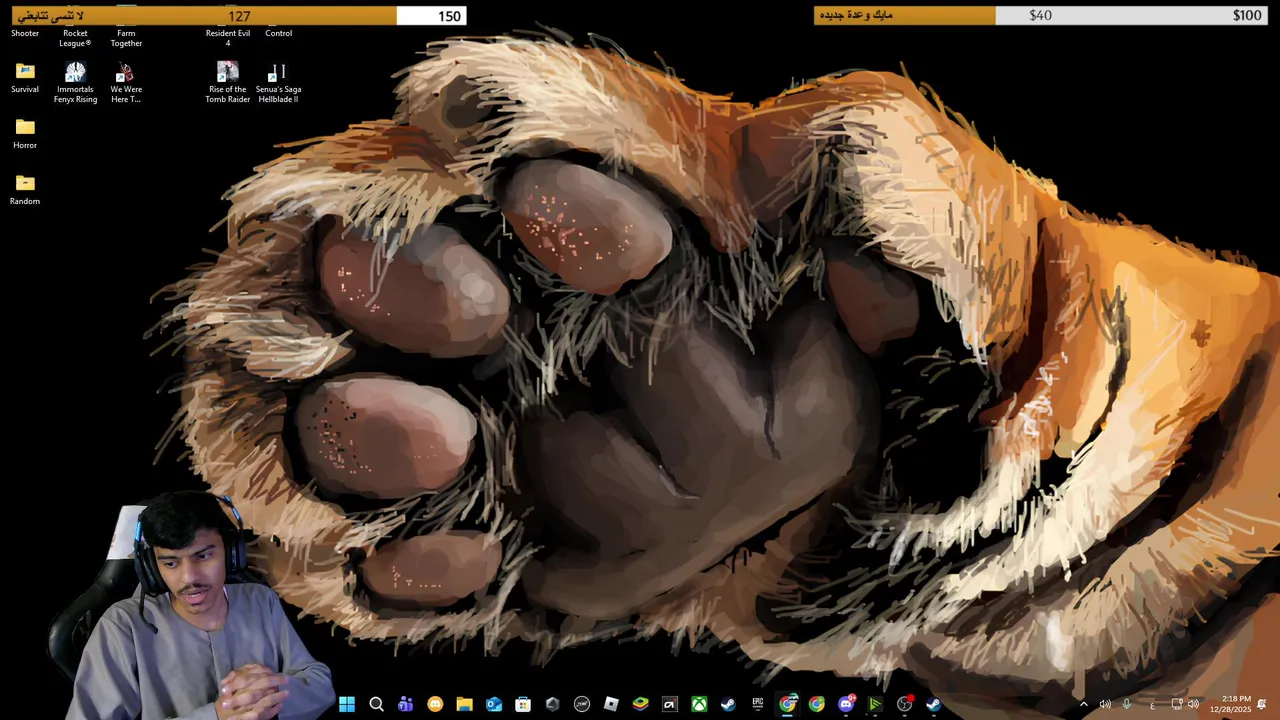Open Outlook from the taskbar
The image size is (1280, 720).
tap(493, 704)
